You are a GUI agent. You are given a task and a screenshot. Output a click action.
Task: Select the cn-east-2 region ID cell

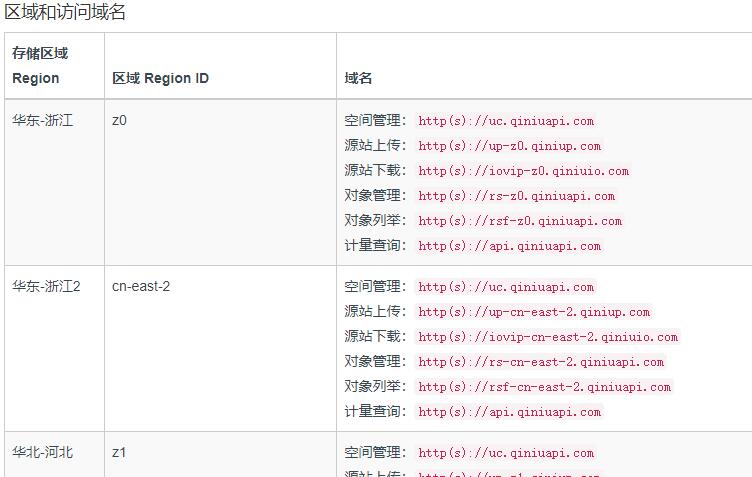tap(141, 287)
